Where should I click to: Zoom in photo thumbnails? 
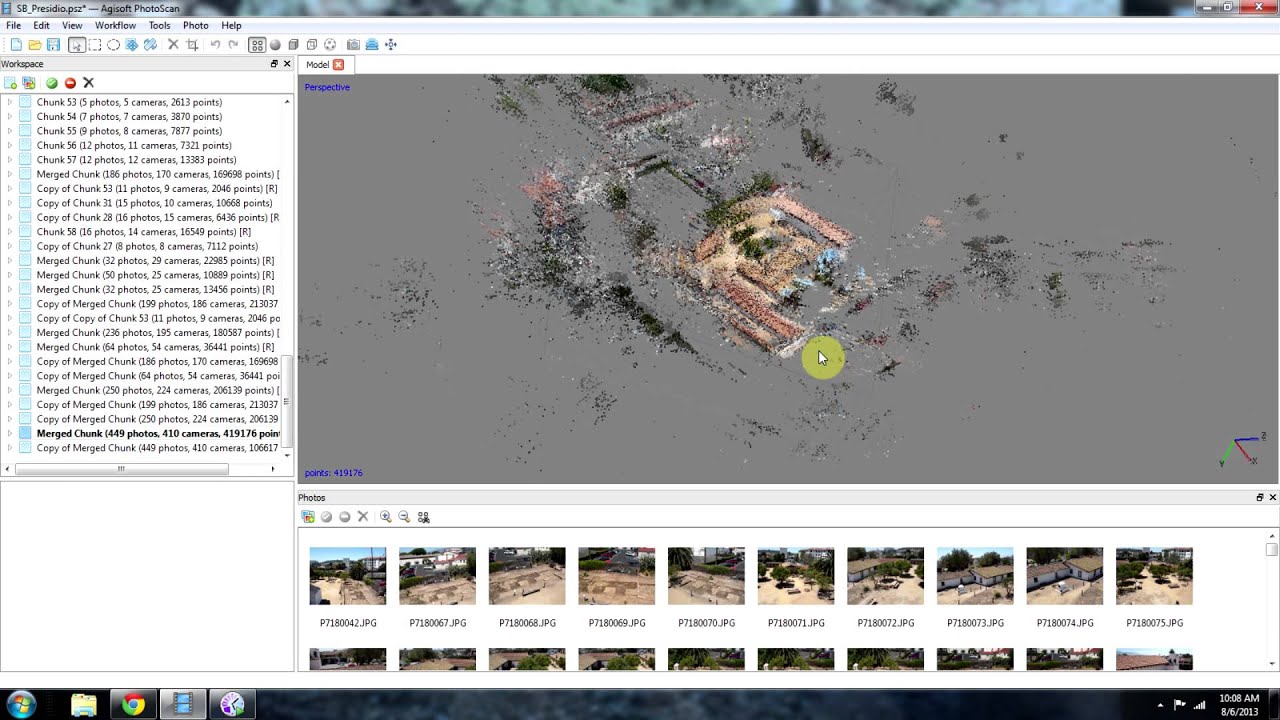(x=386, y=517)
